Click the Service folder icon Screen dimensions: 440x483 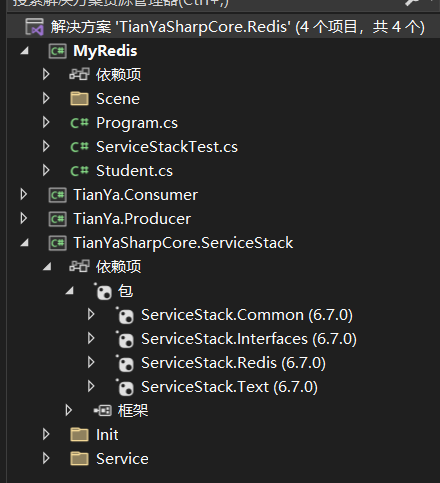(x=79, y=459)
